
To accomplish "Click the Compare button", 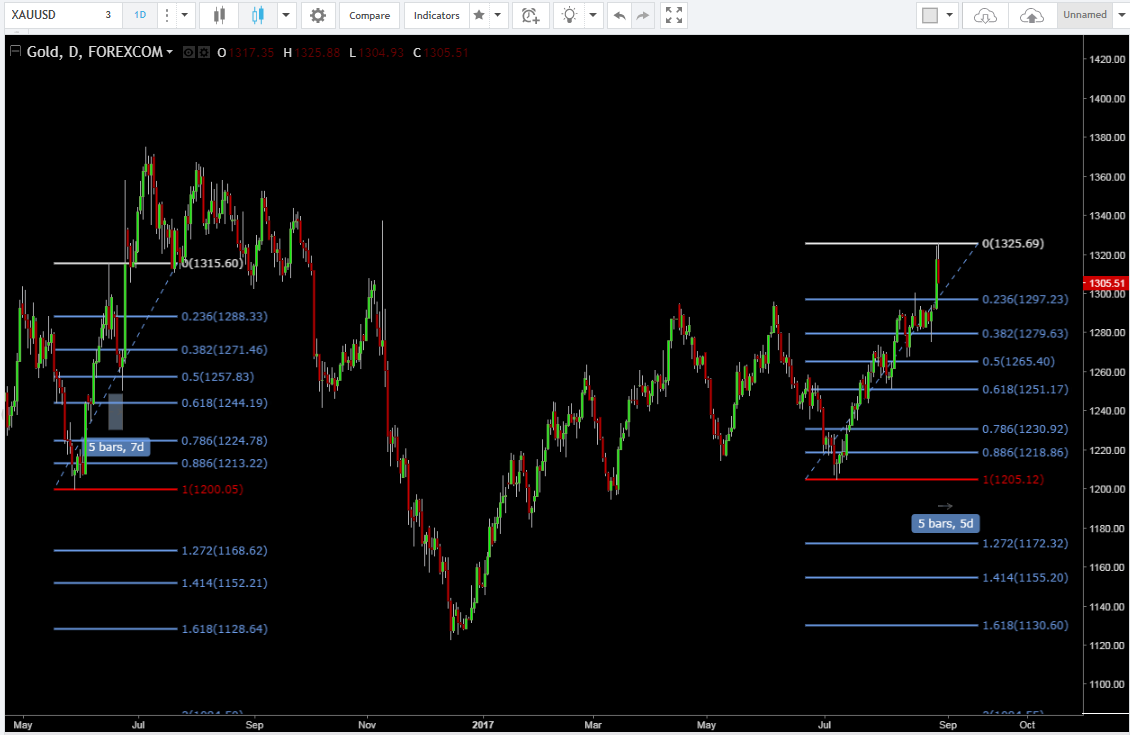I will coord(369,15).
